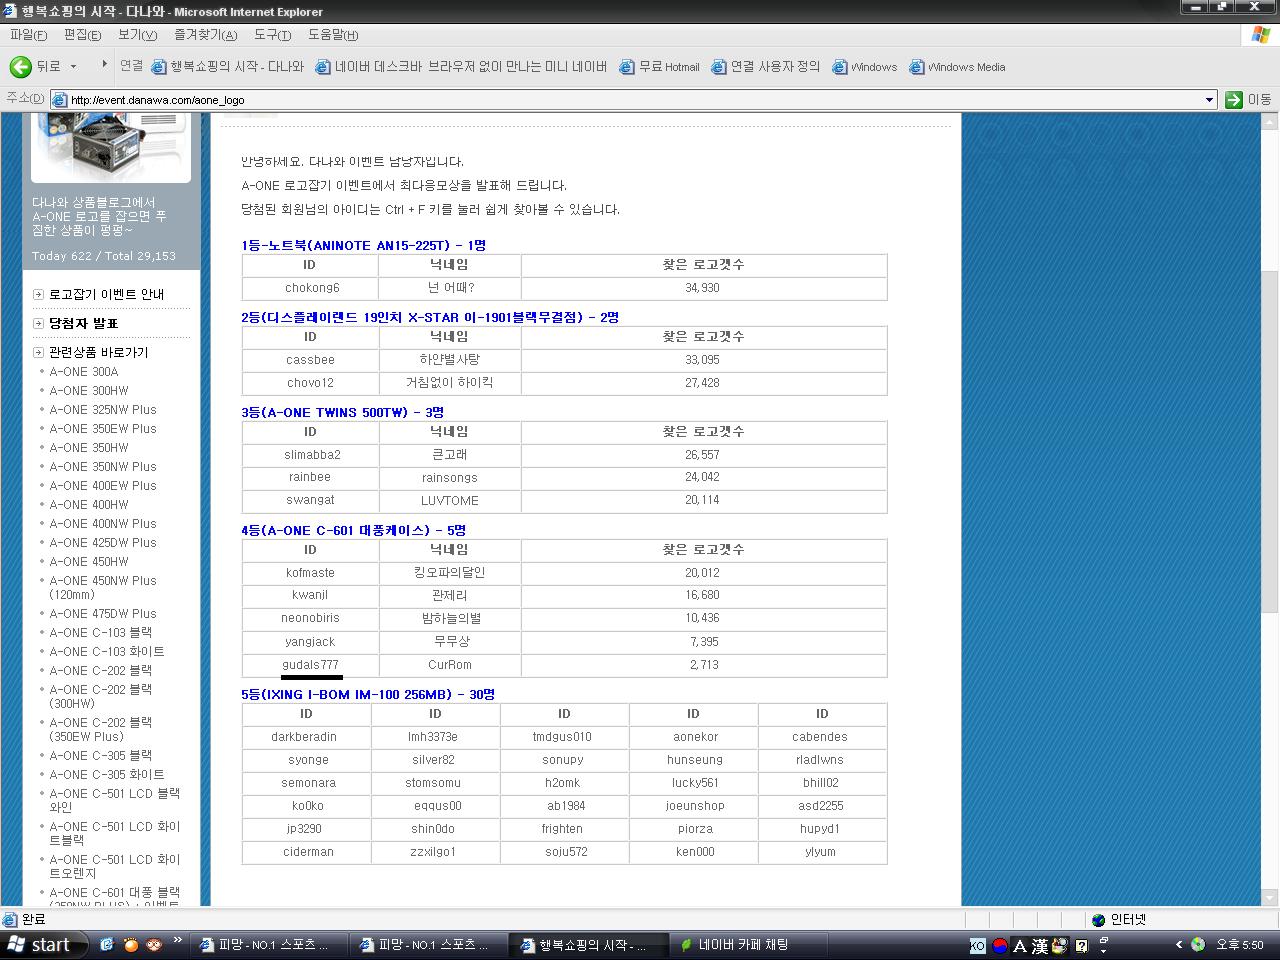Open the 무료 Hotmail favorites link
The width and height of the screenshot is (1280, 960).
[659, 67]
